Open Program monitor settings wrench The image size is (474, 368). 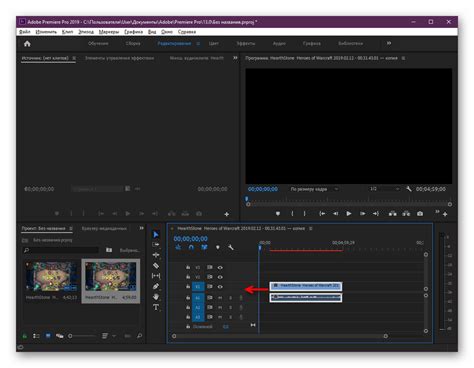click(409, 189)
